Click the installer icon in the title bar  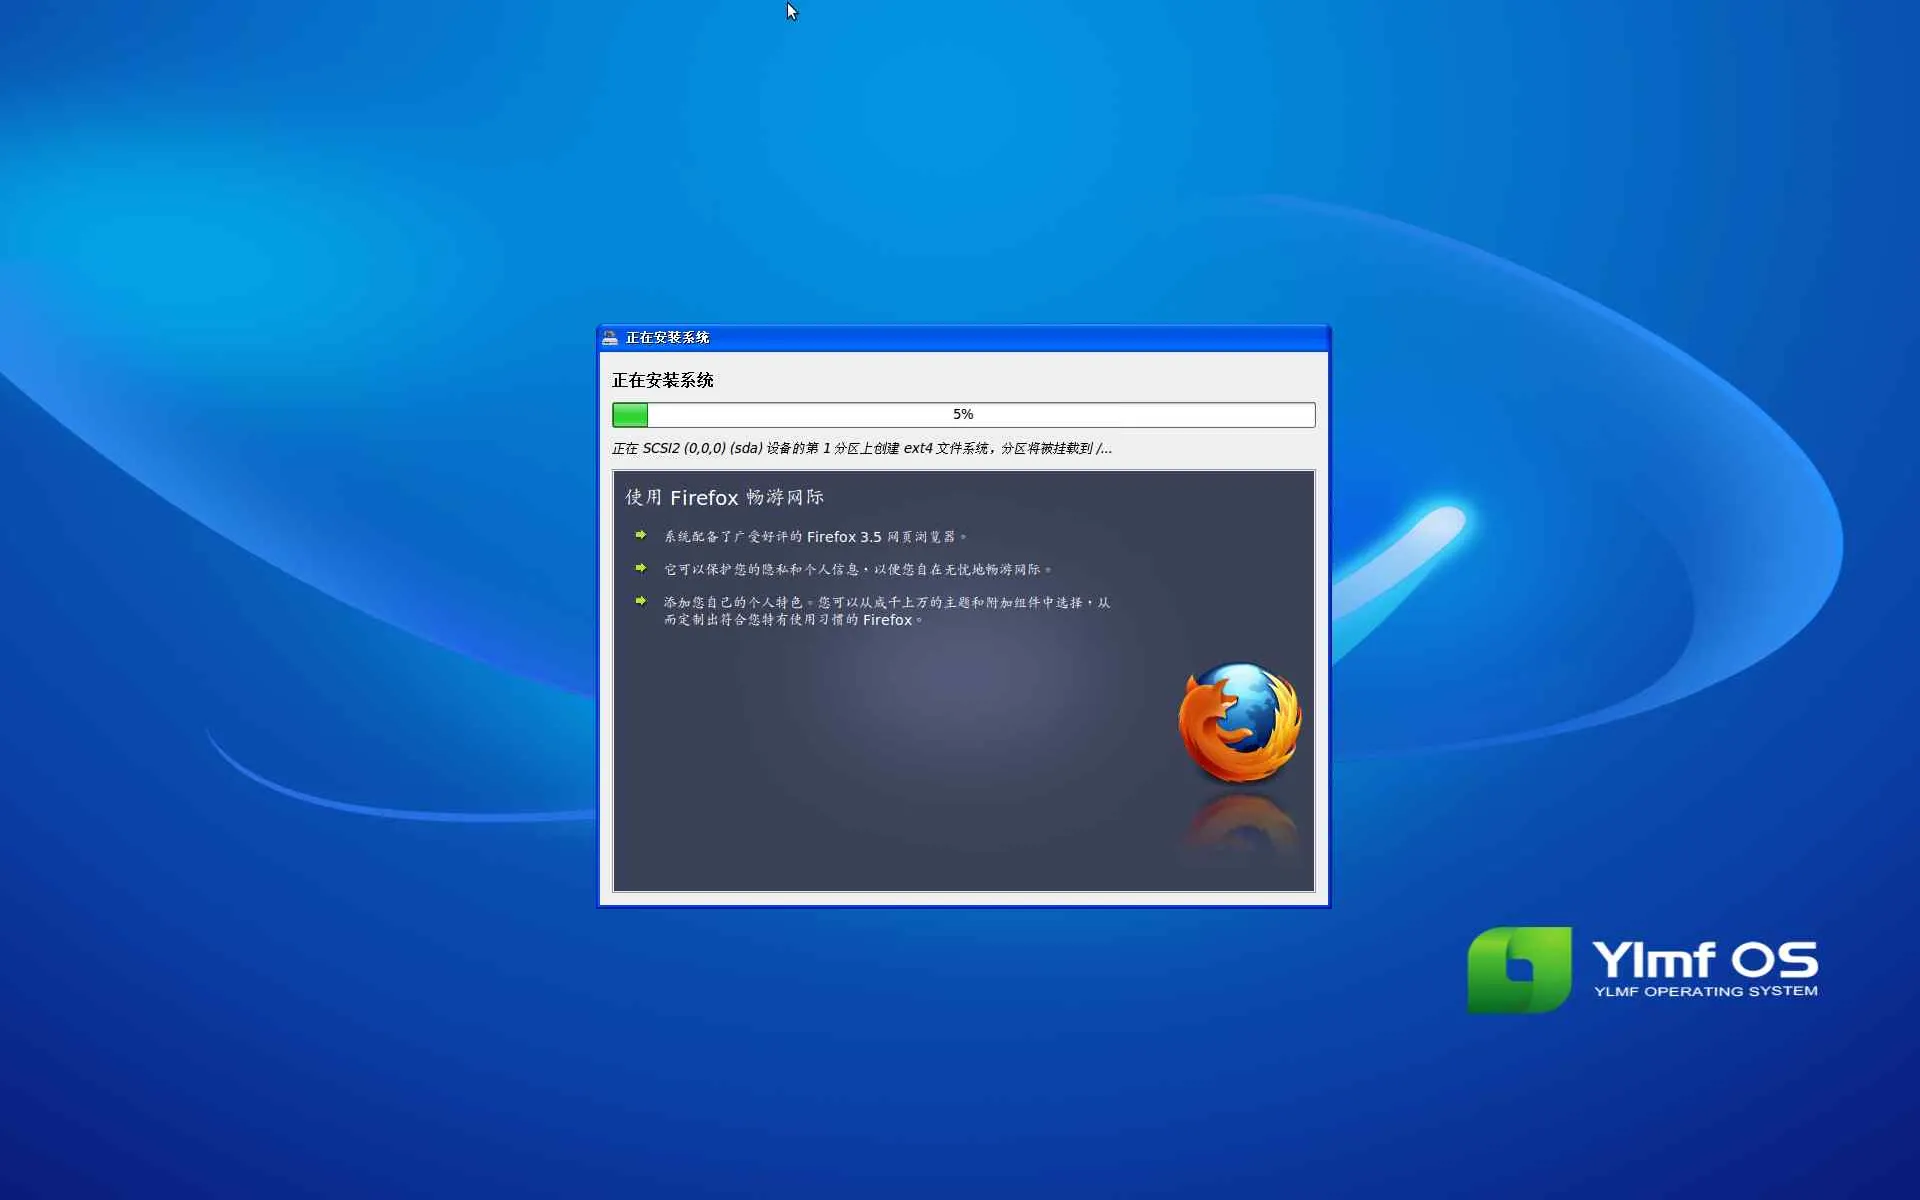610,338
